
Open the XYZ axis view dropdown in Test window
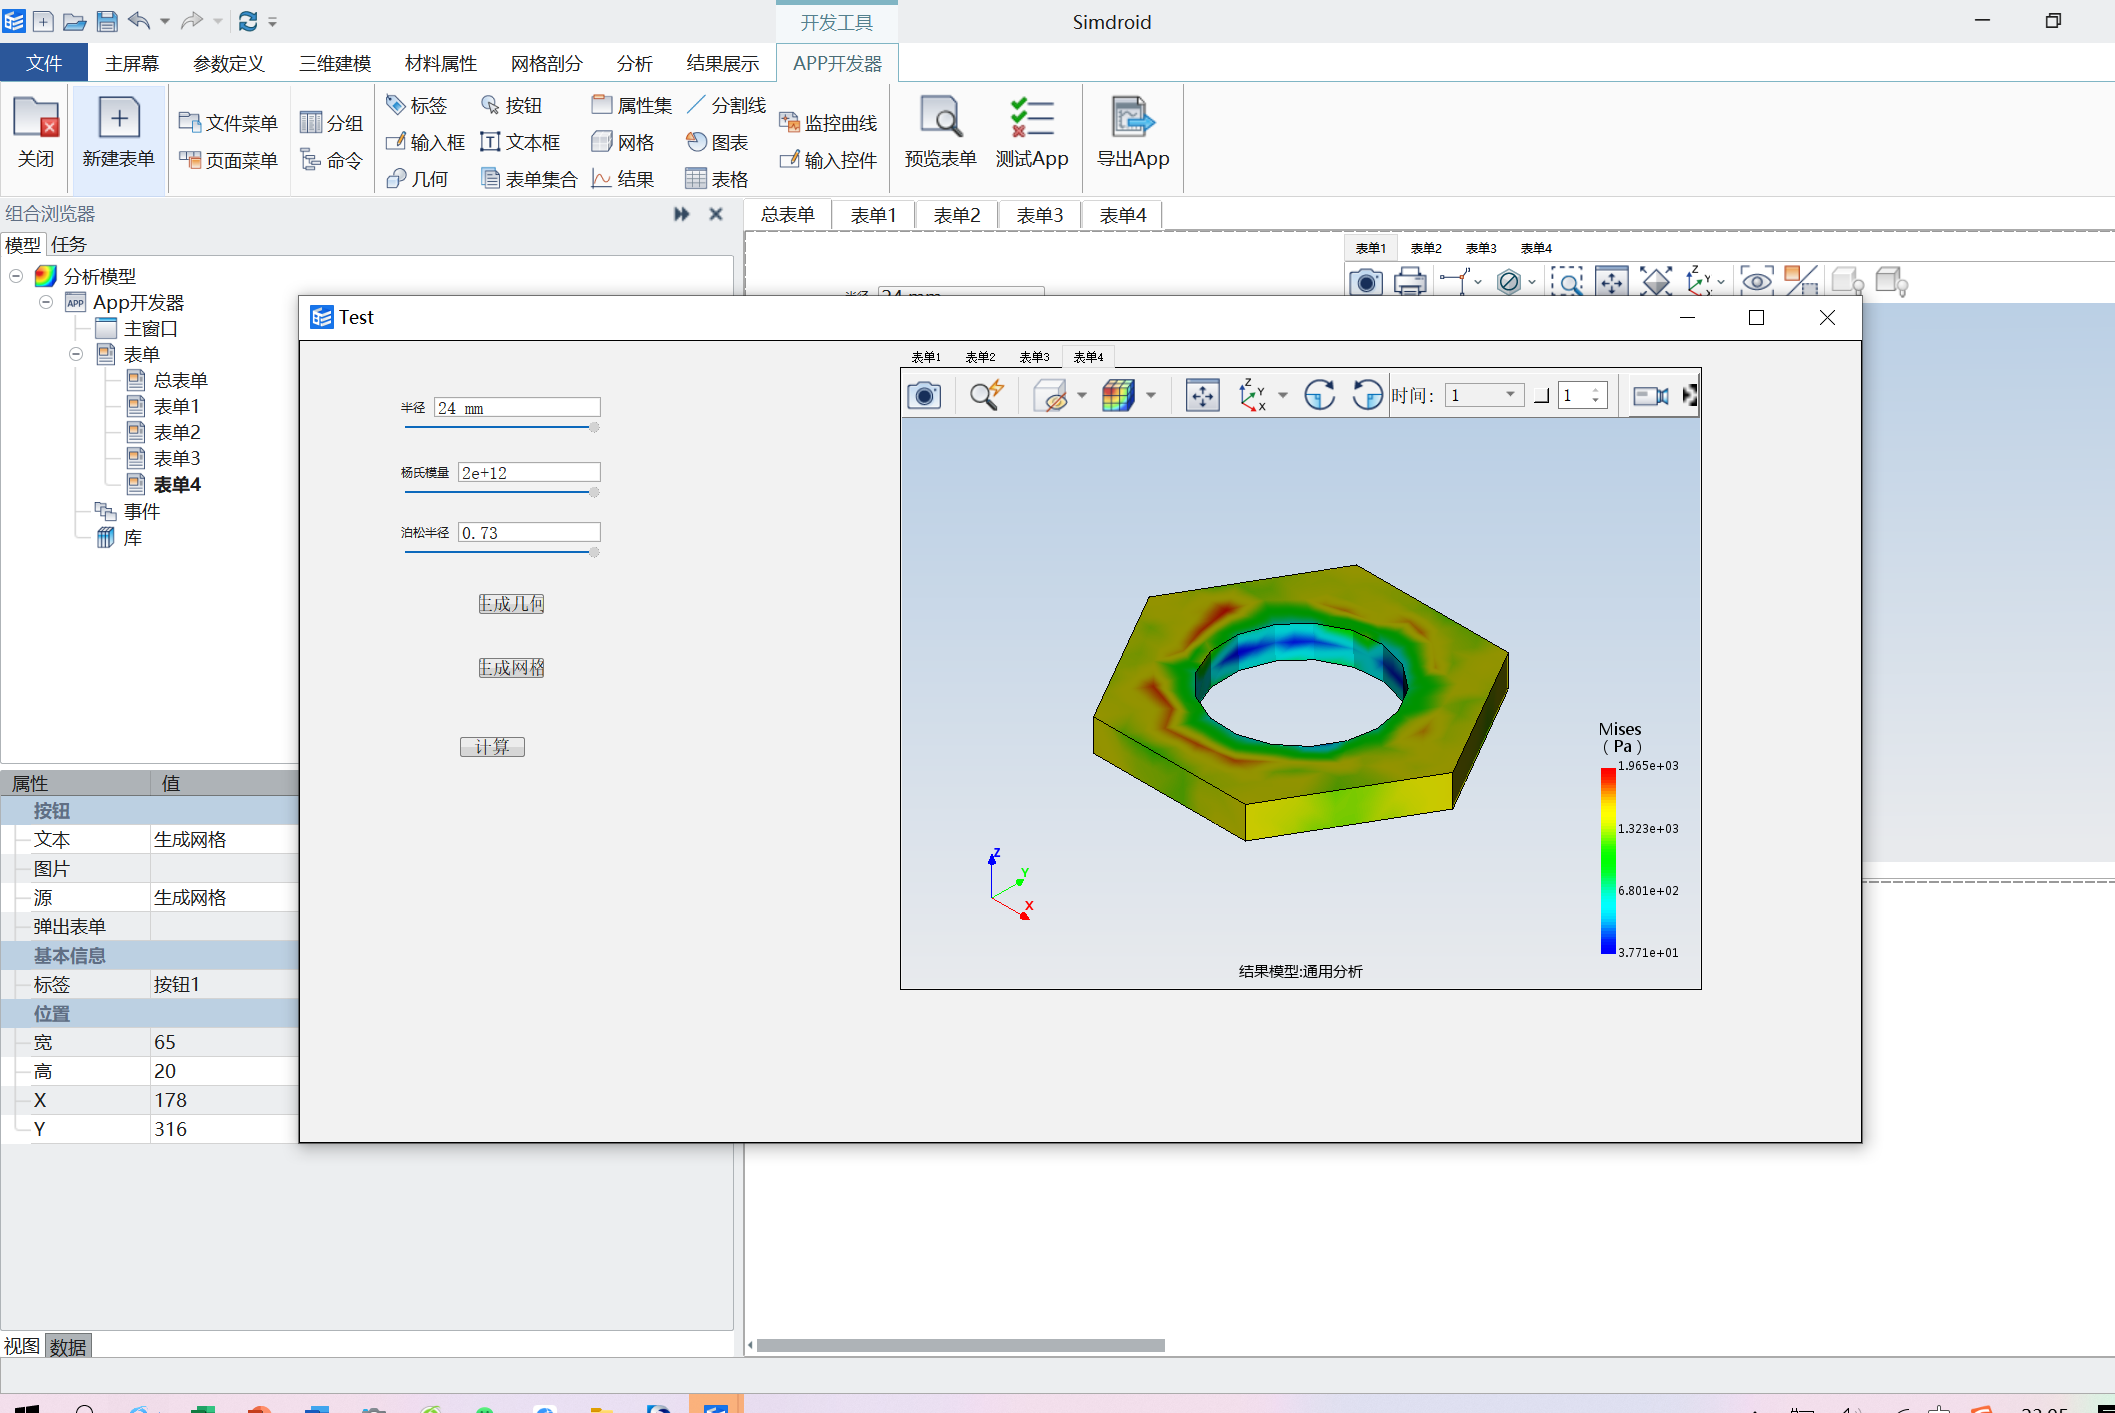1283,396
